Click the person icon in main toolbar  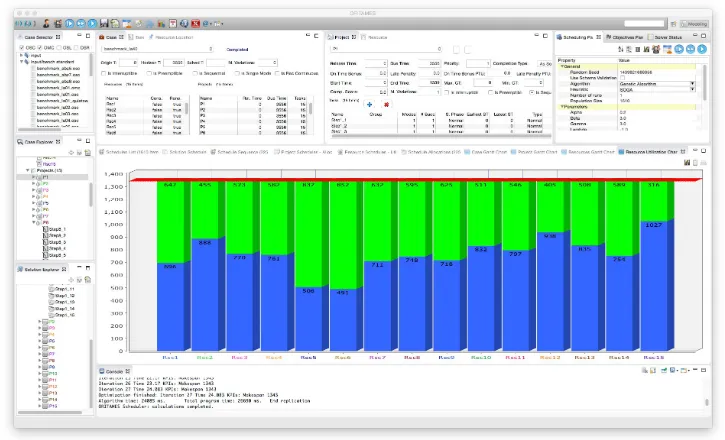click(46, 23)
